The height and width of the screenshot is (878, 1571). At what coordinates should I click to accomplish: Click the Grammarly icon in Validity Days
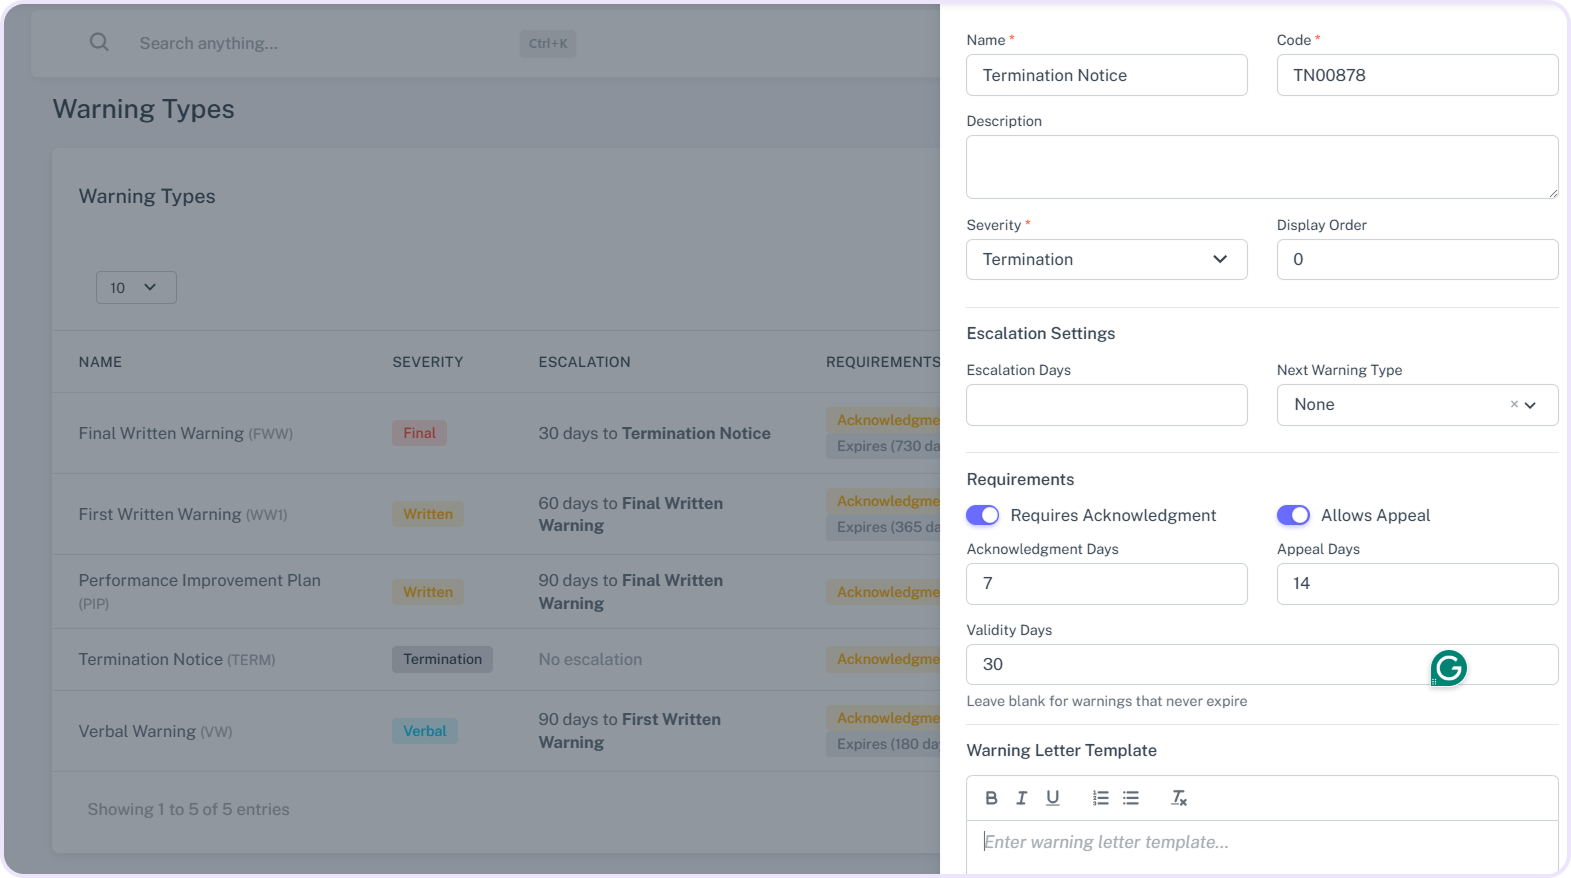1448,667
